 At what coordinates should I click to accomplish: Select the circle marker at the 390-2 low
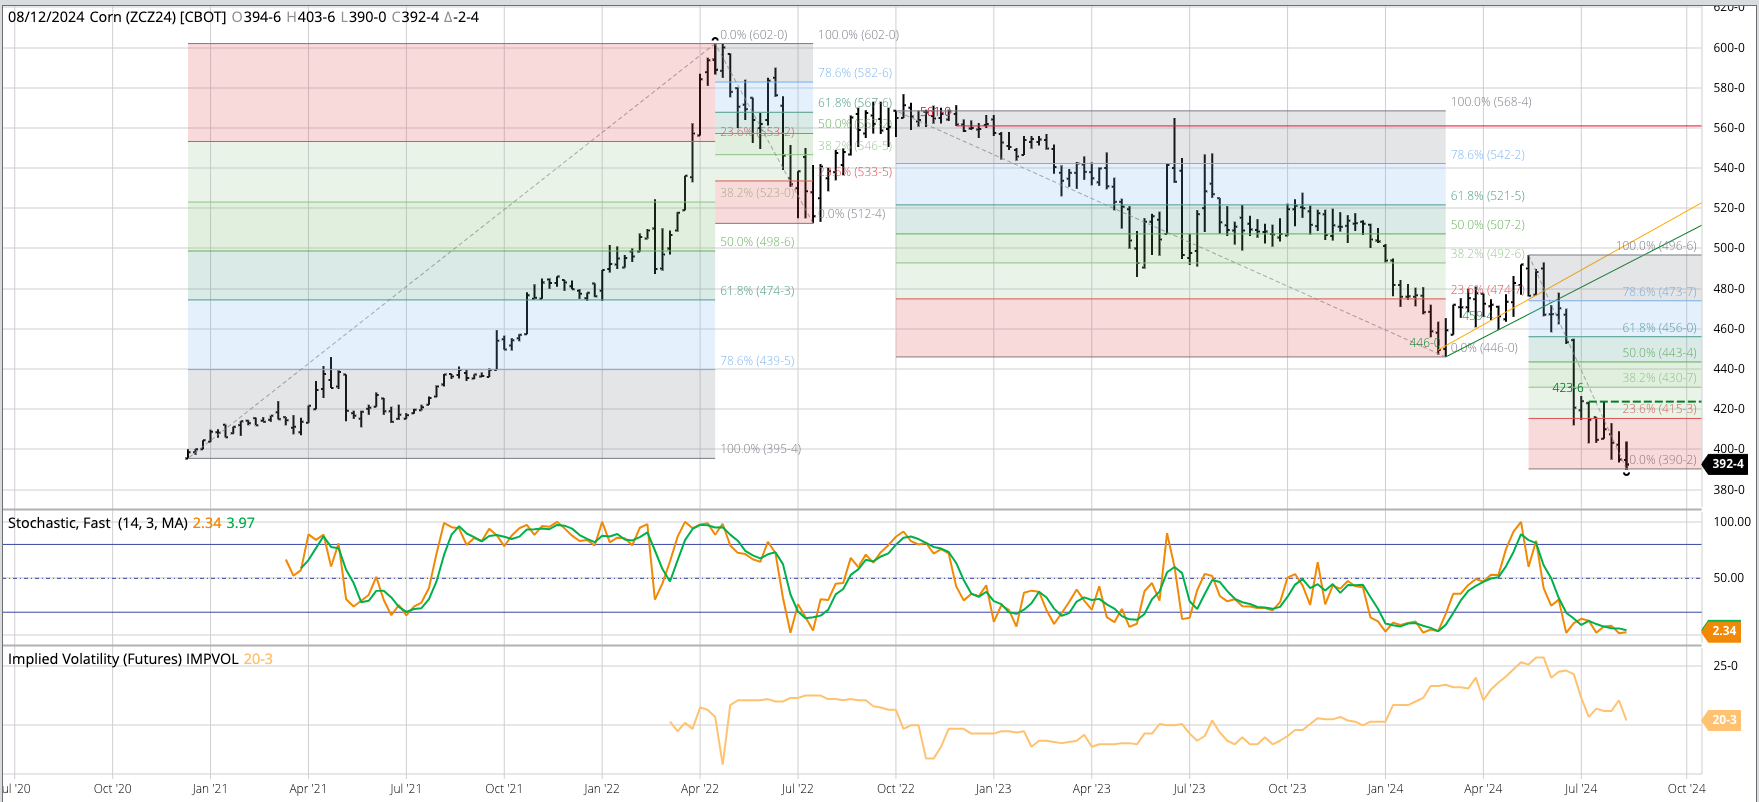(x=1626, y=473)
